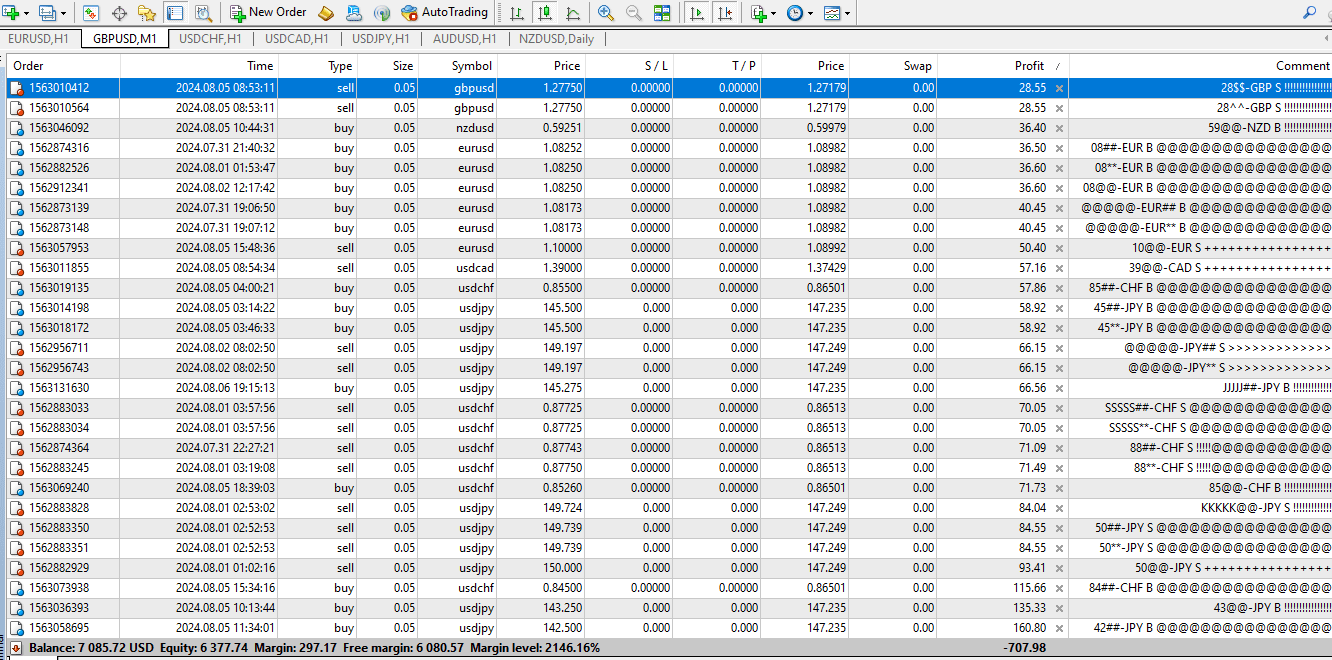Screen dimensions: 1332x660
Task: Select the bar chart icon
Action: pyautogui.click(x=516, y=13)
